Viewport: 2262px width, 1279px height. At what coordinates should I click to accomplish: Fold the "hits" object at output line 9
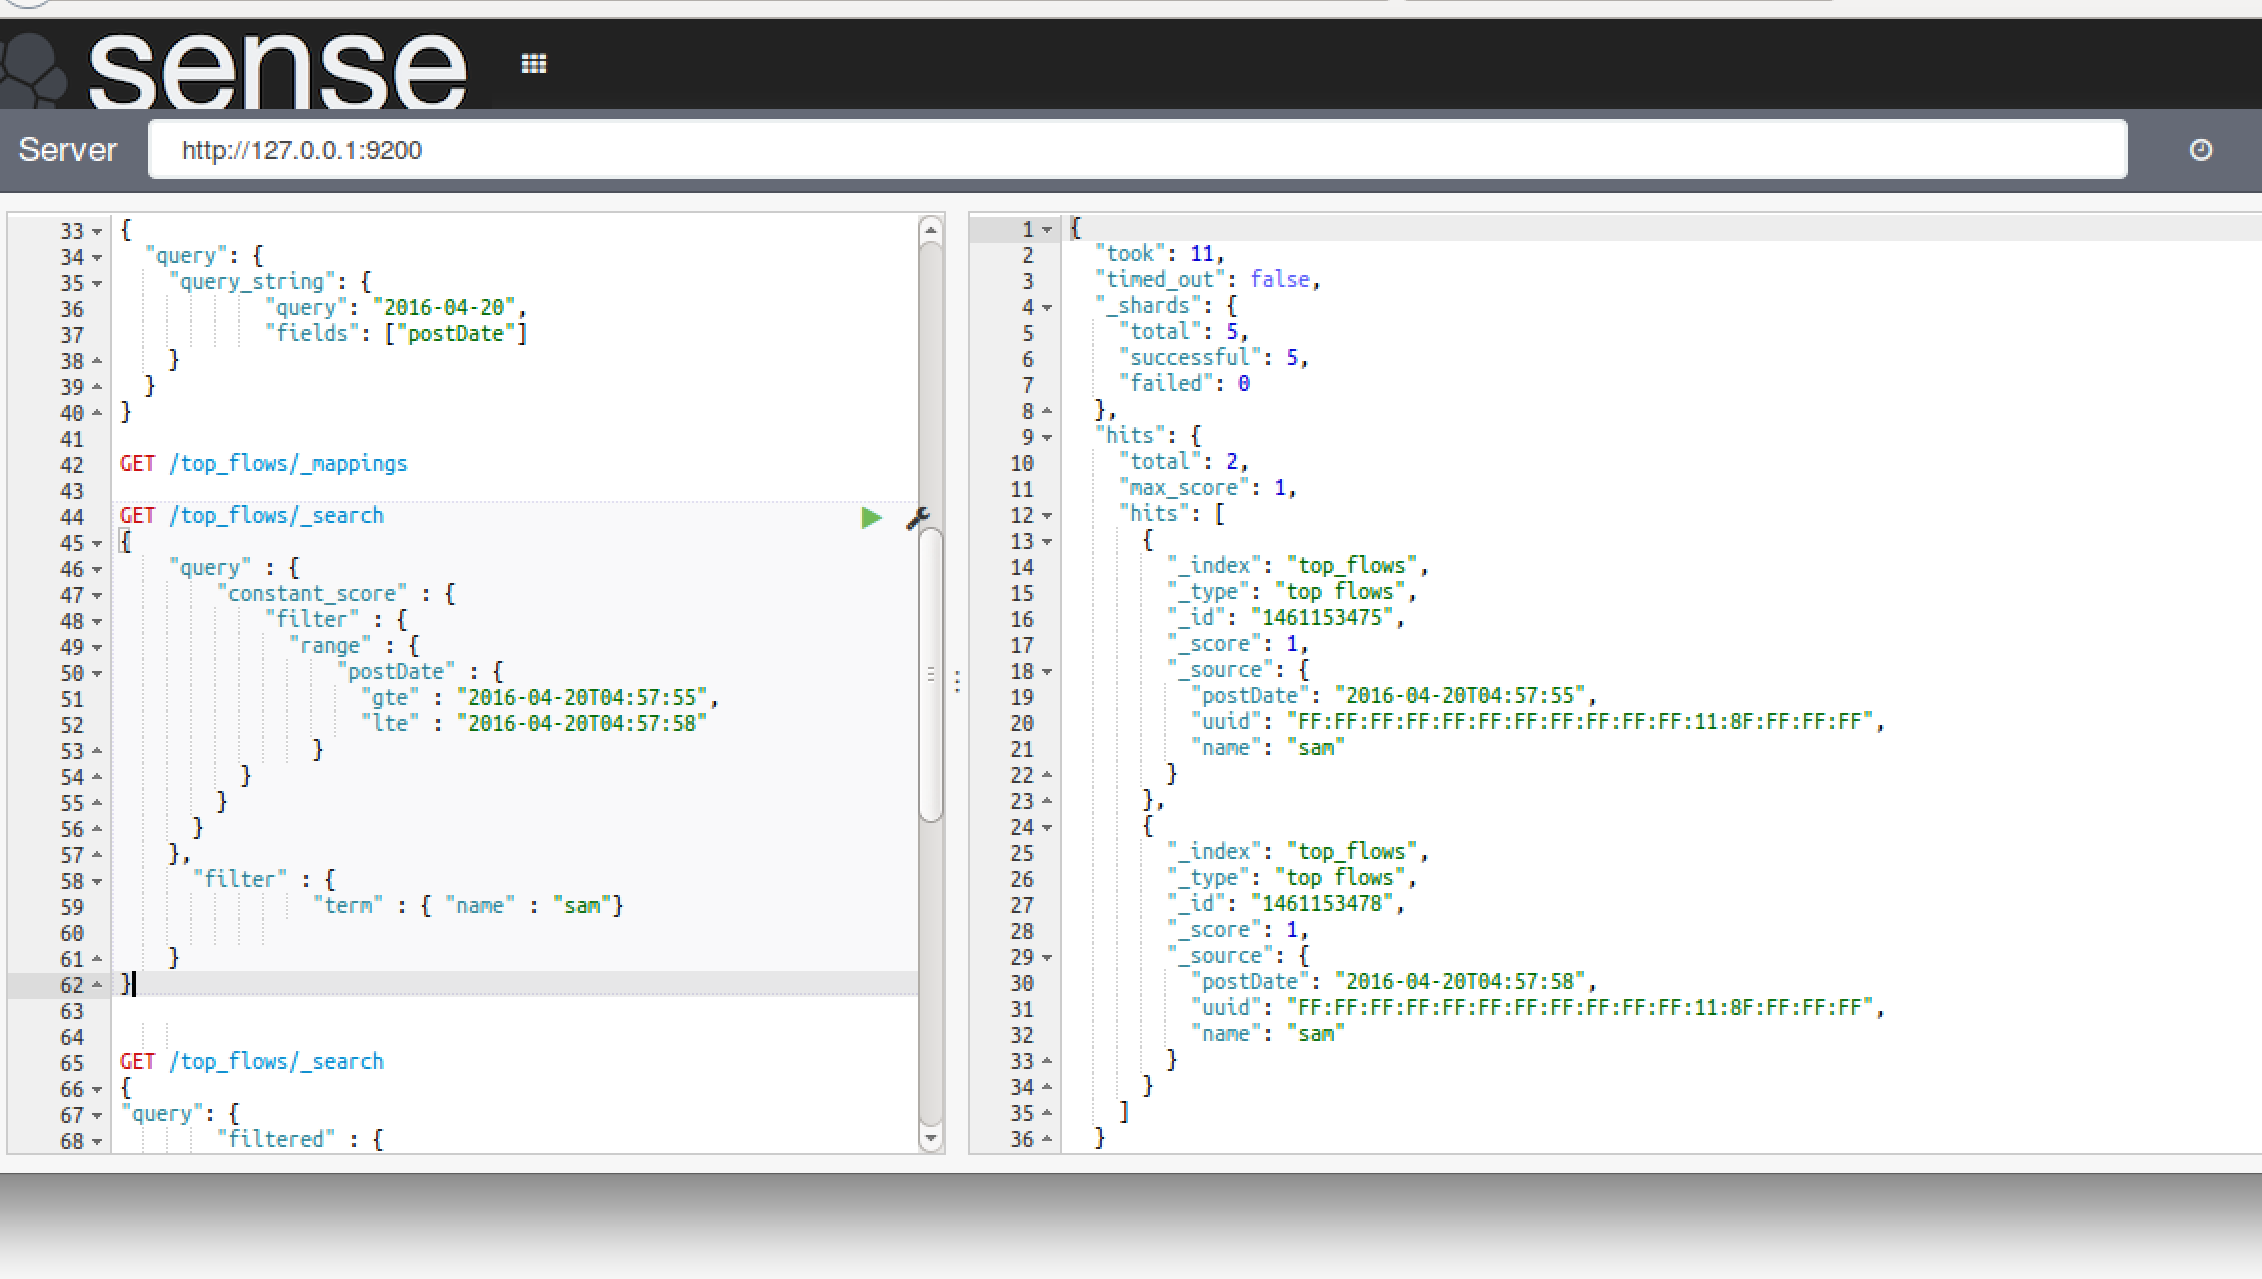click(1047, 437)
